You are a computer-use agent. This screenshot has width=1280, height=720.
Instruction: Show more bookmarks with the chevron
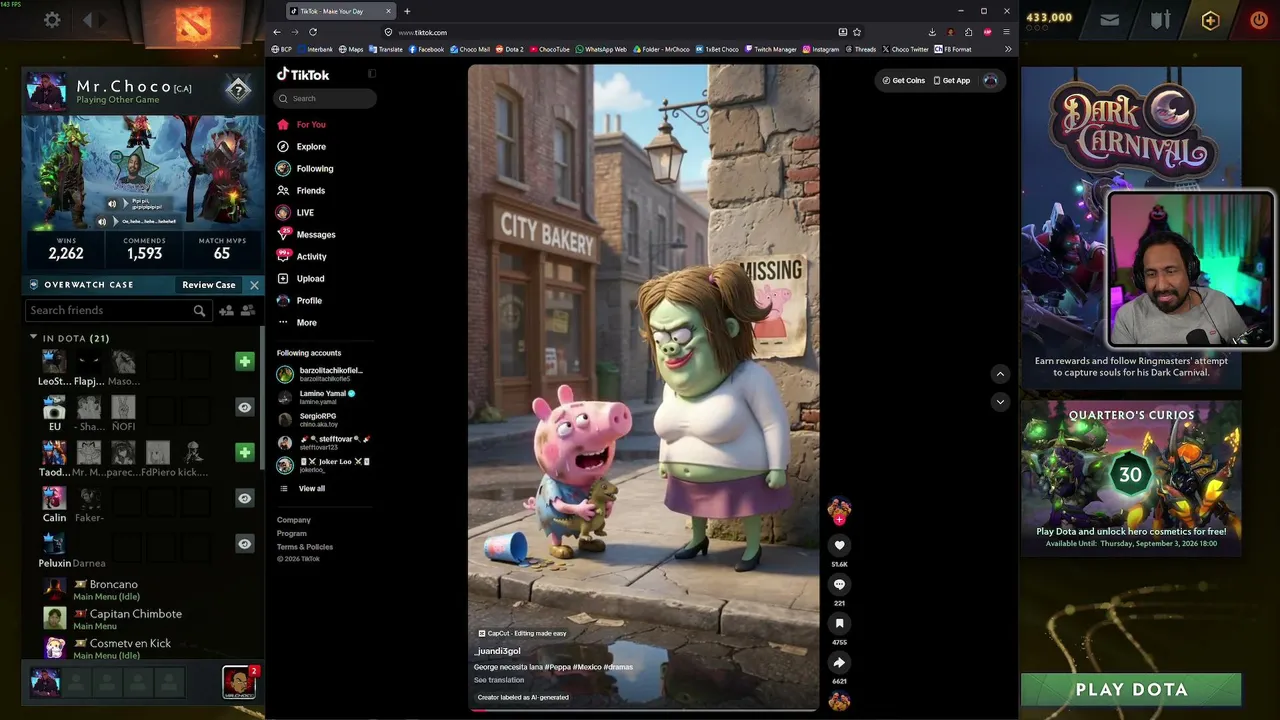point(1008,49)
